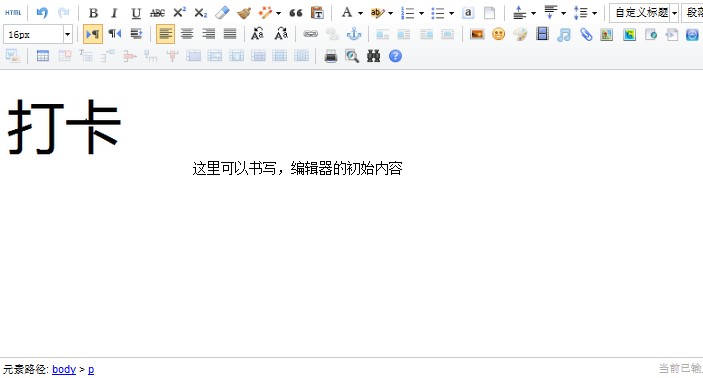Open the emoticon smiley picker
The image size is (703, 378).
(499, 34)
